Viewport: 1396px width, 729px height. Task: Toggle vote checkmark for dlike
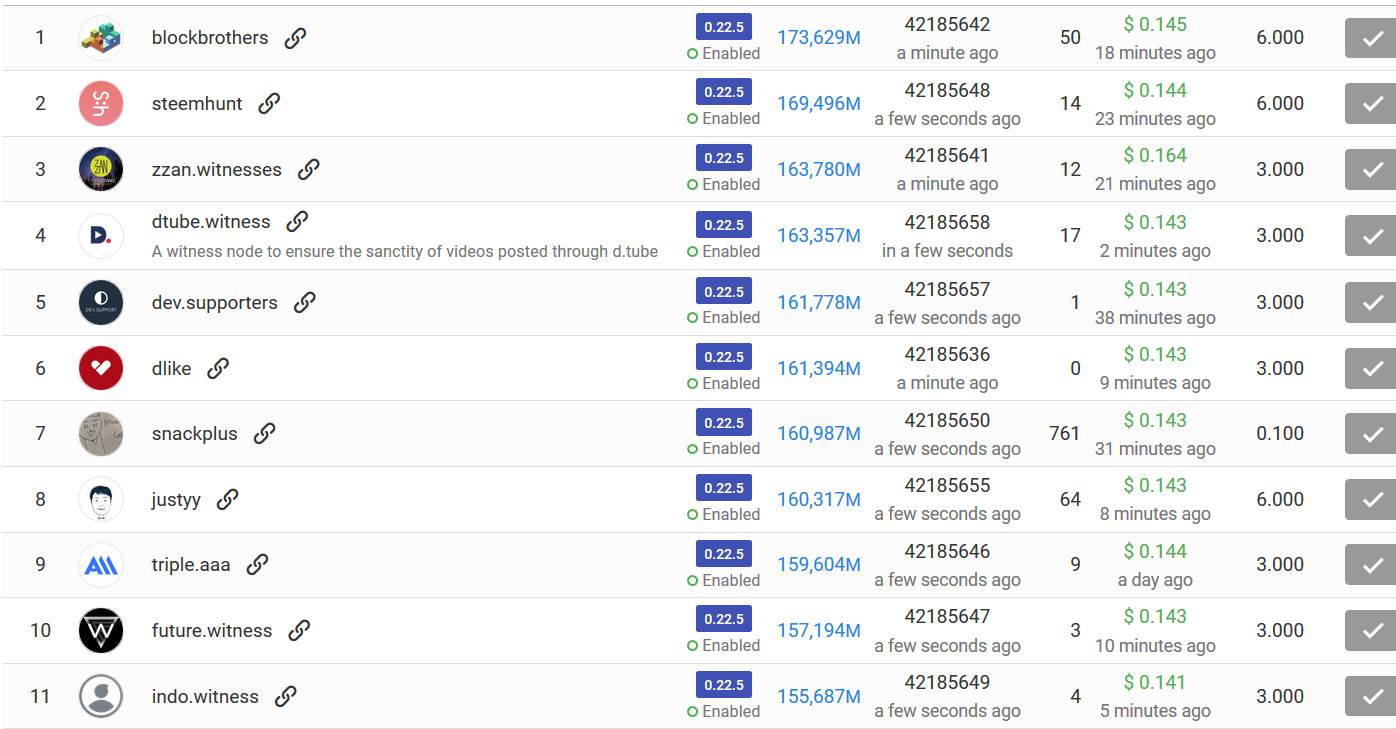[1371, 368]
